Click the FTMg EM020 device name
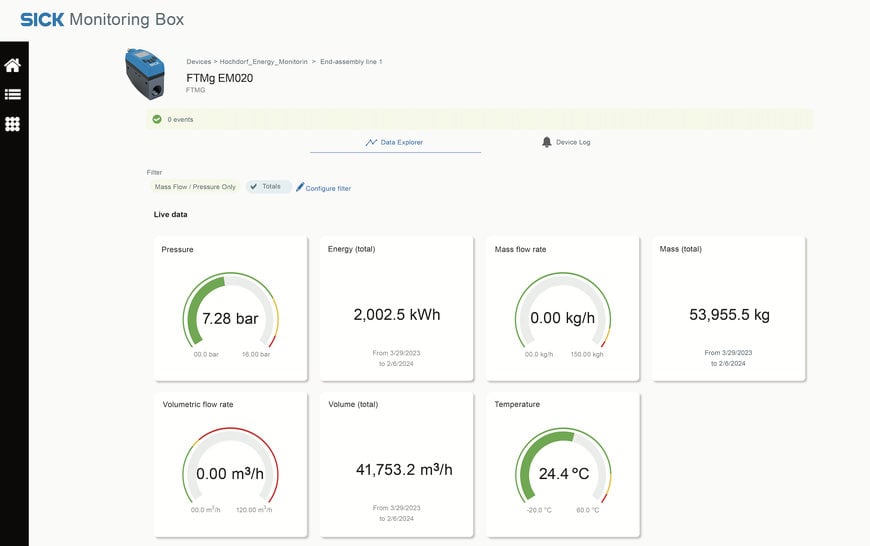The width and height of the screenshot is (870, 546). pos(220,78)
